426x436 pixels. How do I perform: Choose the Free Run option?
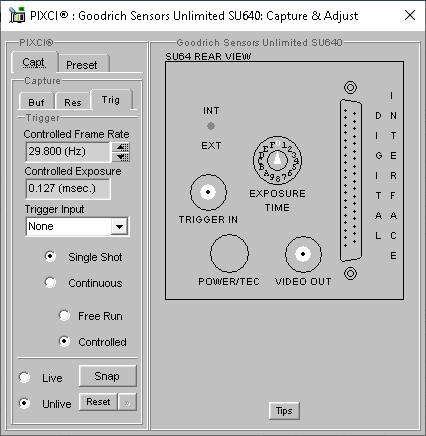pyautogui.click(x=64, y=315)
